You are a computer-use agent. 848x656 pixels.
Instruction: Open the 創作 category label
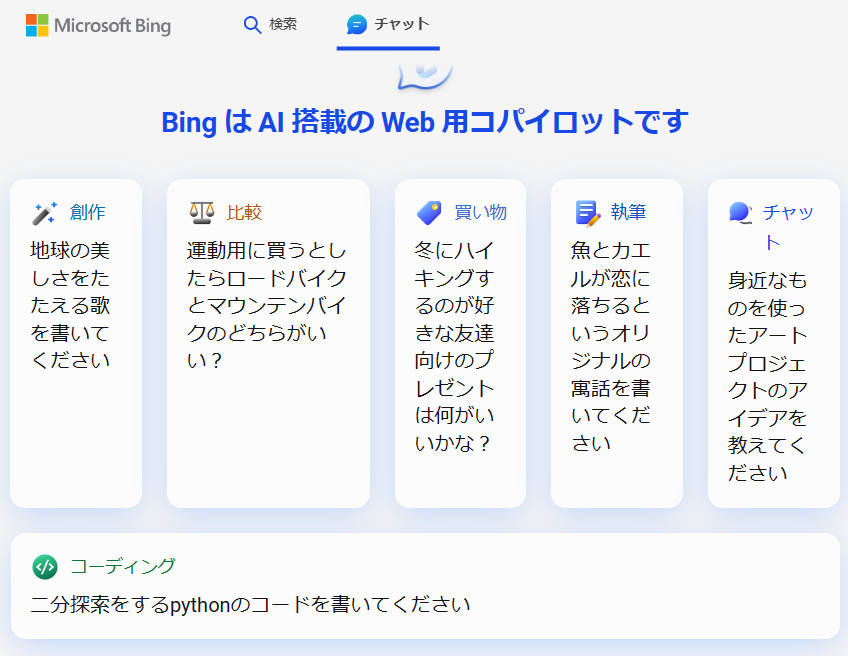pyautogui.click(x=87, y=213)
